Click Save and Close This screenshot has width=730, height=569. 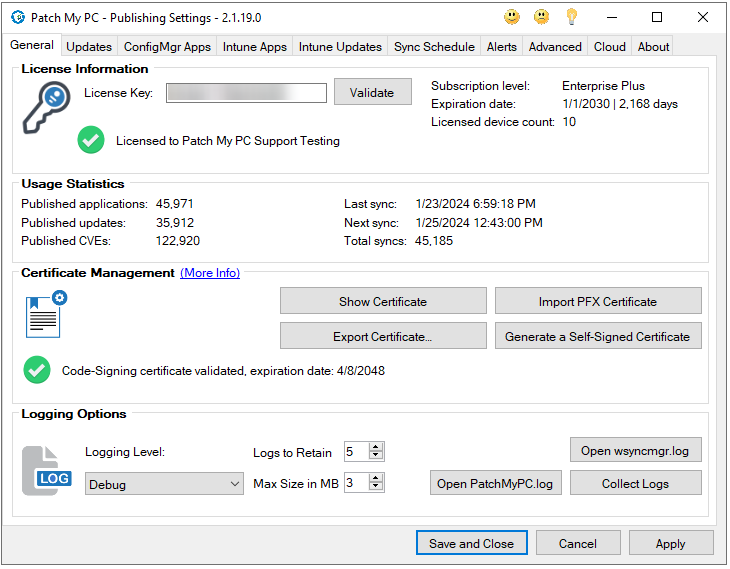coord(471,543)
